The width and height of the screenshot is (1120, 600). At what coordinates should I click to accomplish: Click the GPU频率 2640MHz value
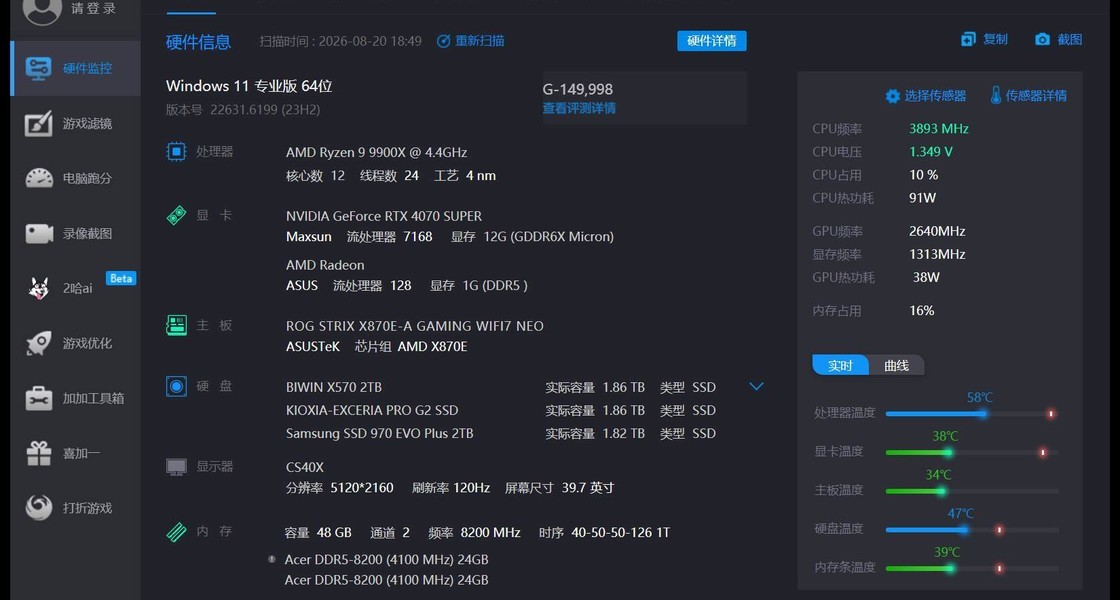[x=937, y=231]
